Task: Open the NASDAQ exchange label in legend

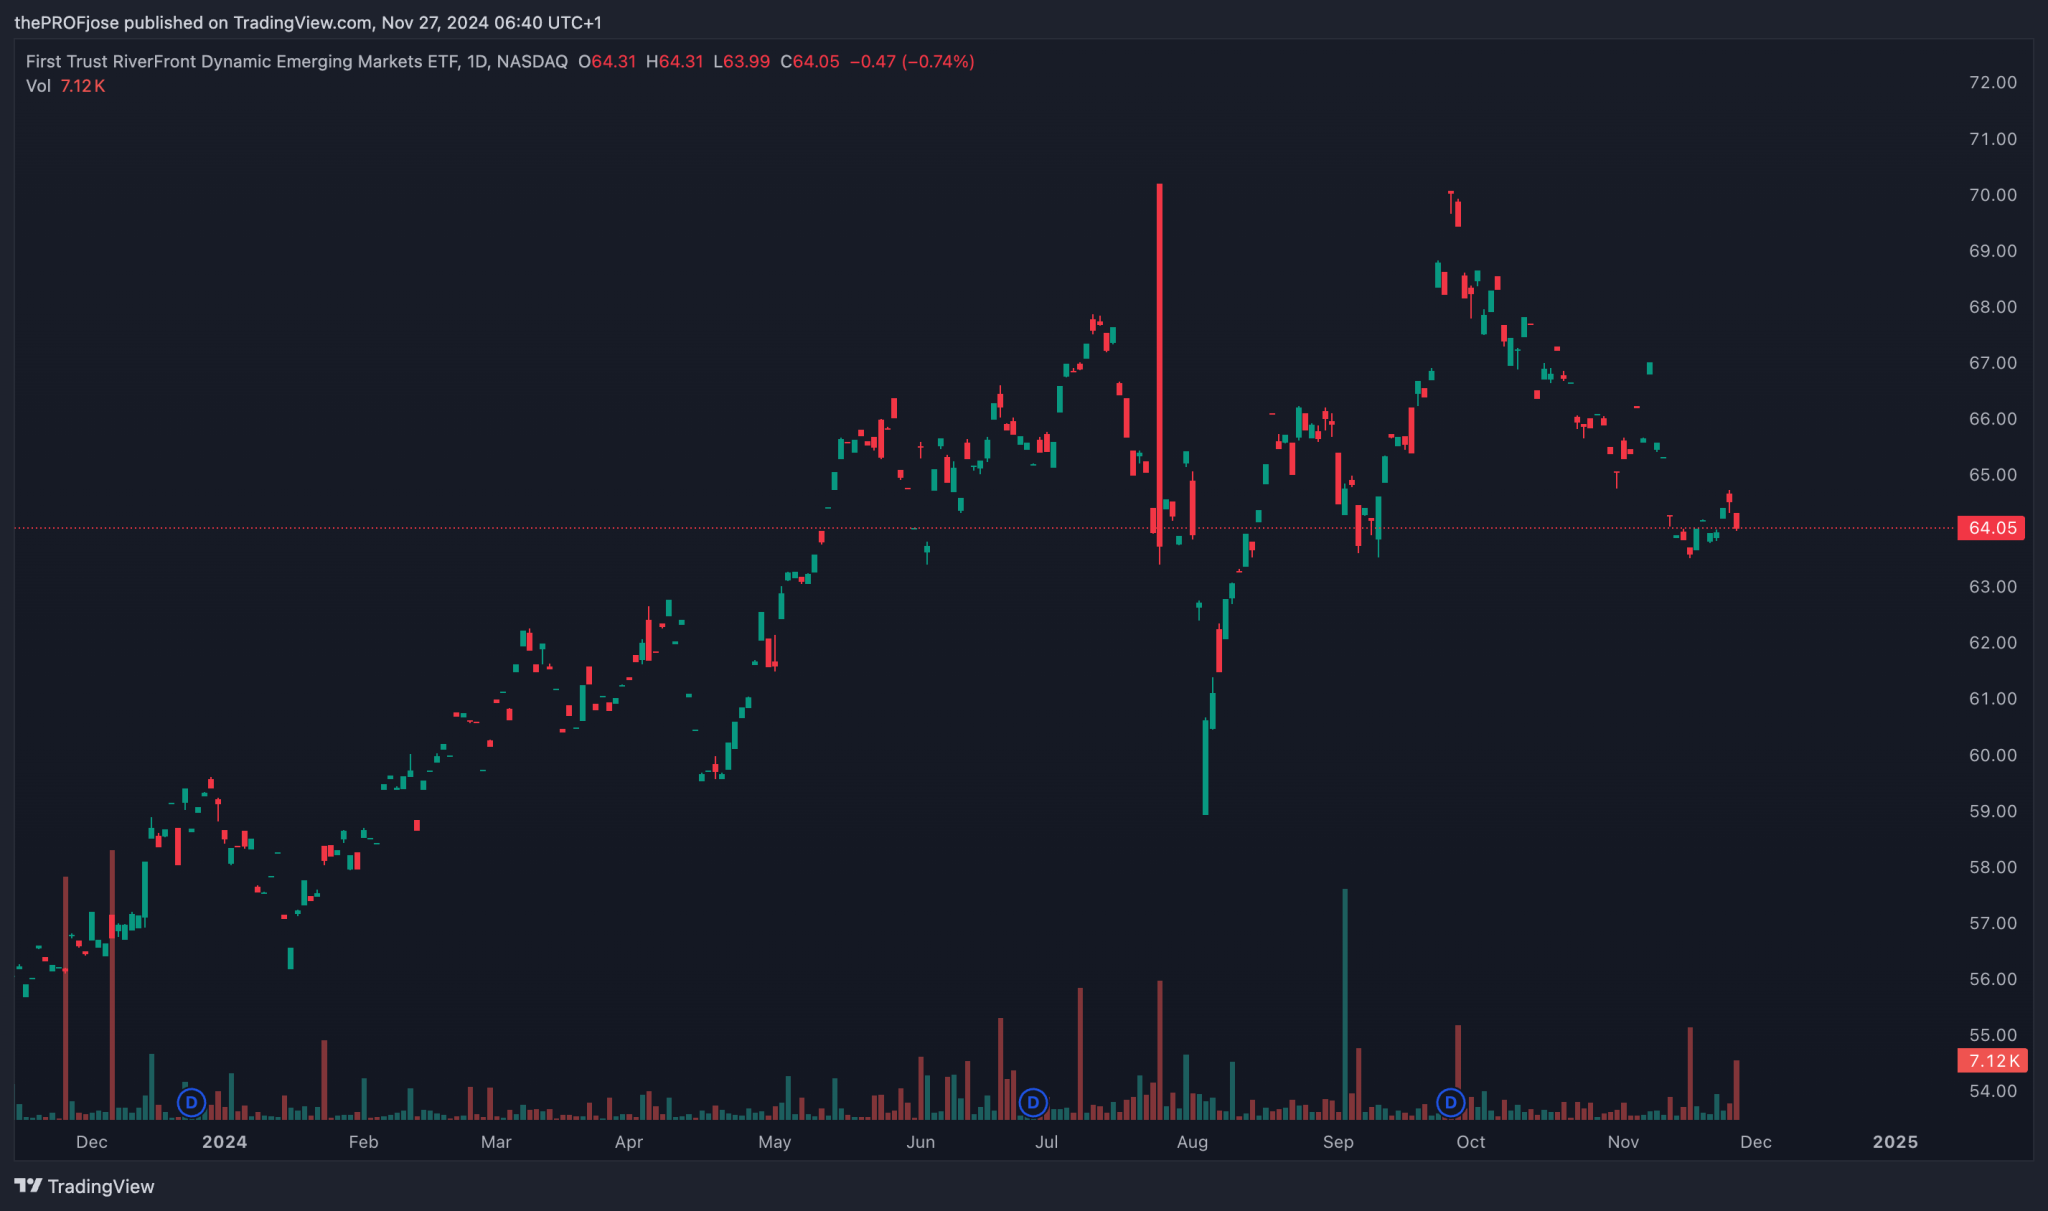Action: click(531, 61)
